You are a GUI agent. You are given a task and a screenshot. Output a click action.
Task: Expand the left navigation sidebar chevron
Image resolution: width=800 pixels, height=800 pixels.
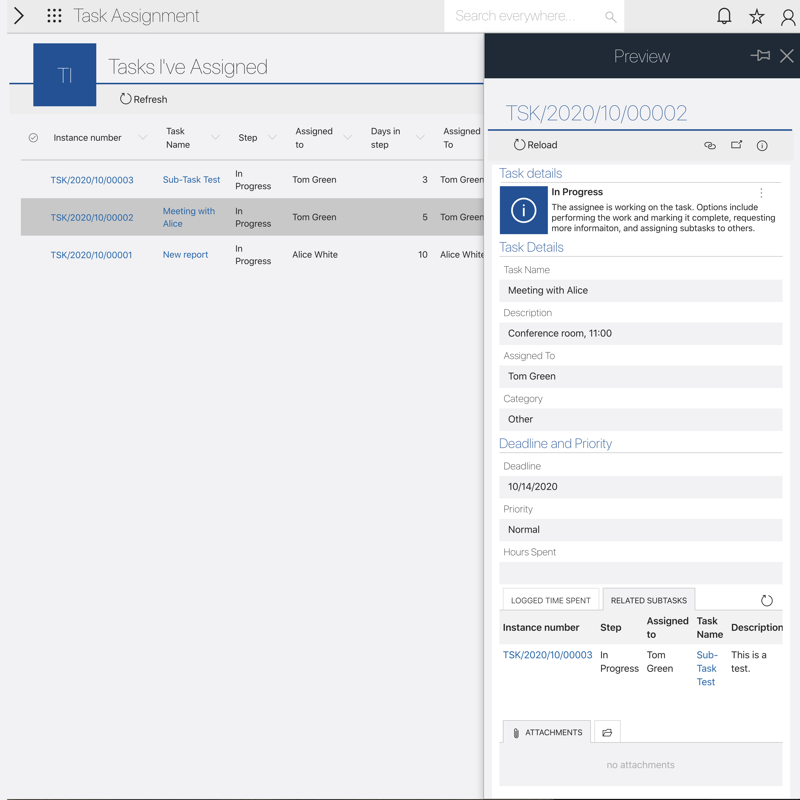(18, 16)
